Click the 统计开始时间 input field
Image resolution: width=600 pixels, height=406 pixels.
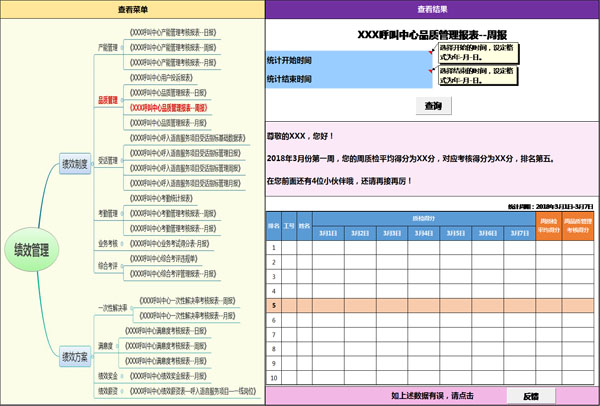tap(349, 60)
